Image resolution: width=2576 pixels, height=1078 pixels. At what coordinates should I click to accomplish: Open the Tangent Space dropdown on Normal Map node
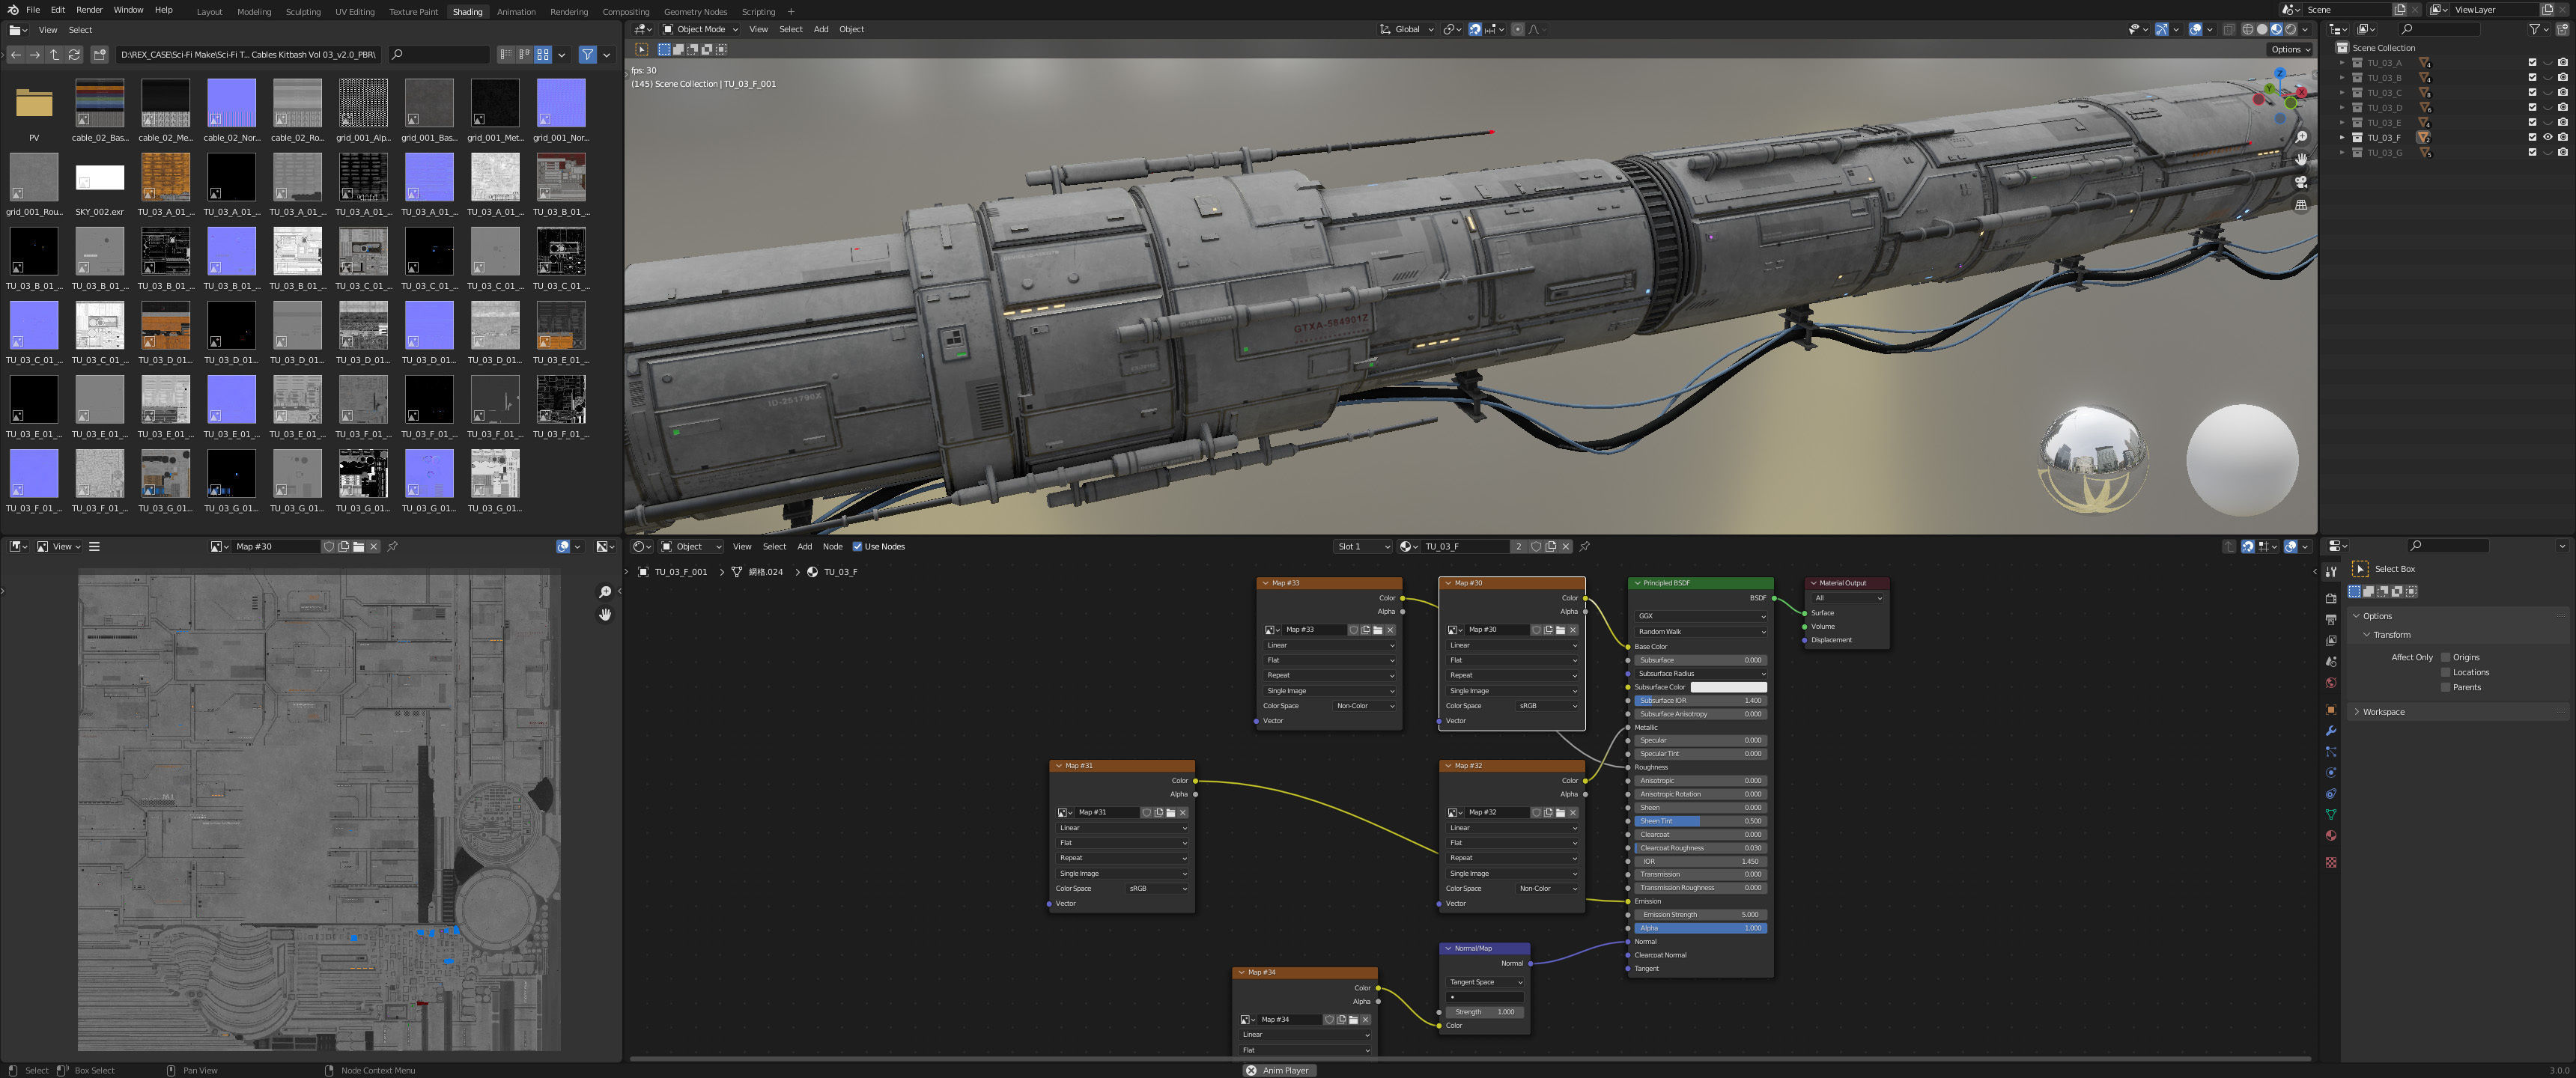coord(1485,982)
